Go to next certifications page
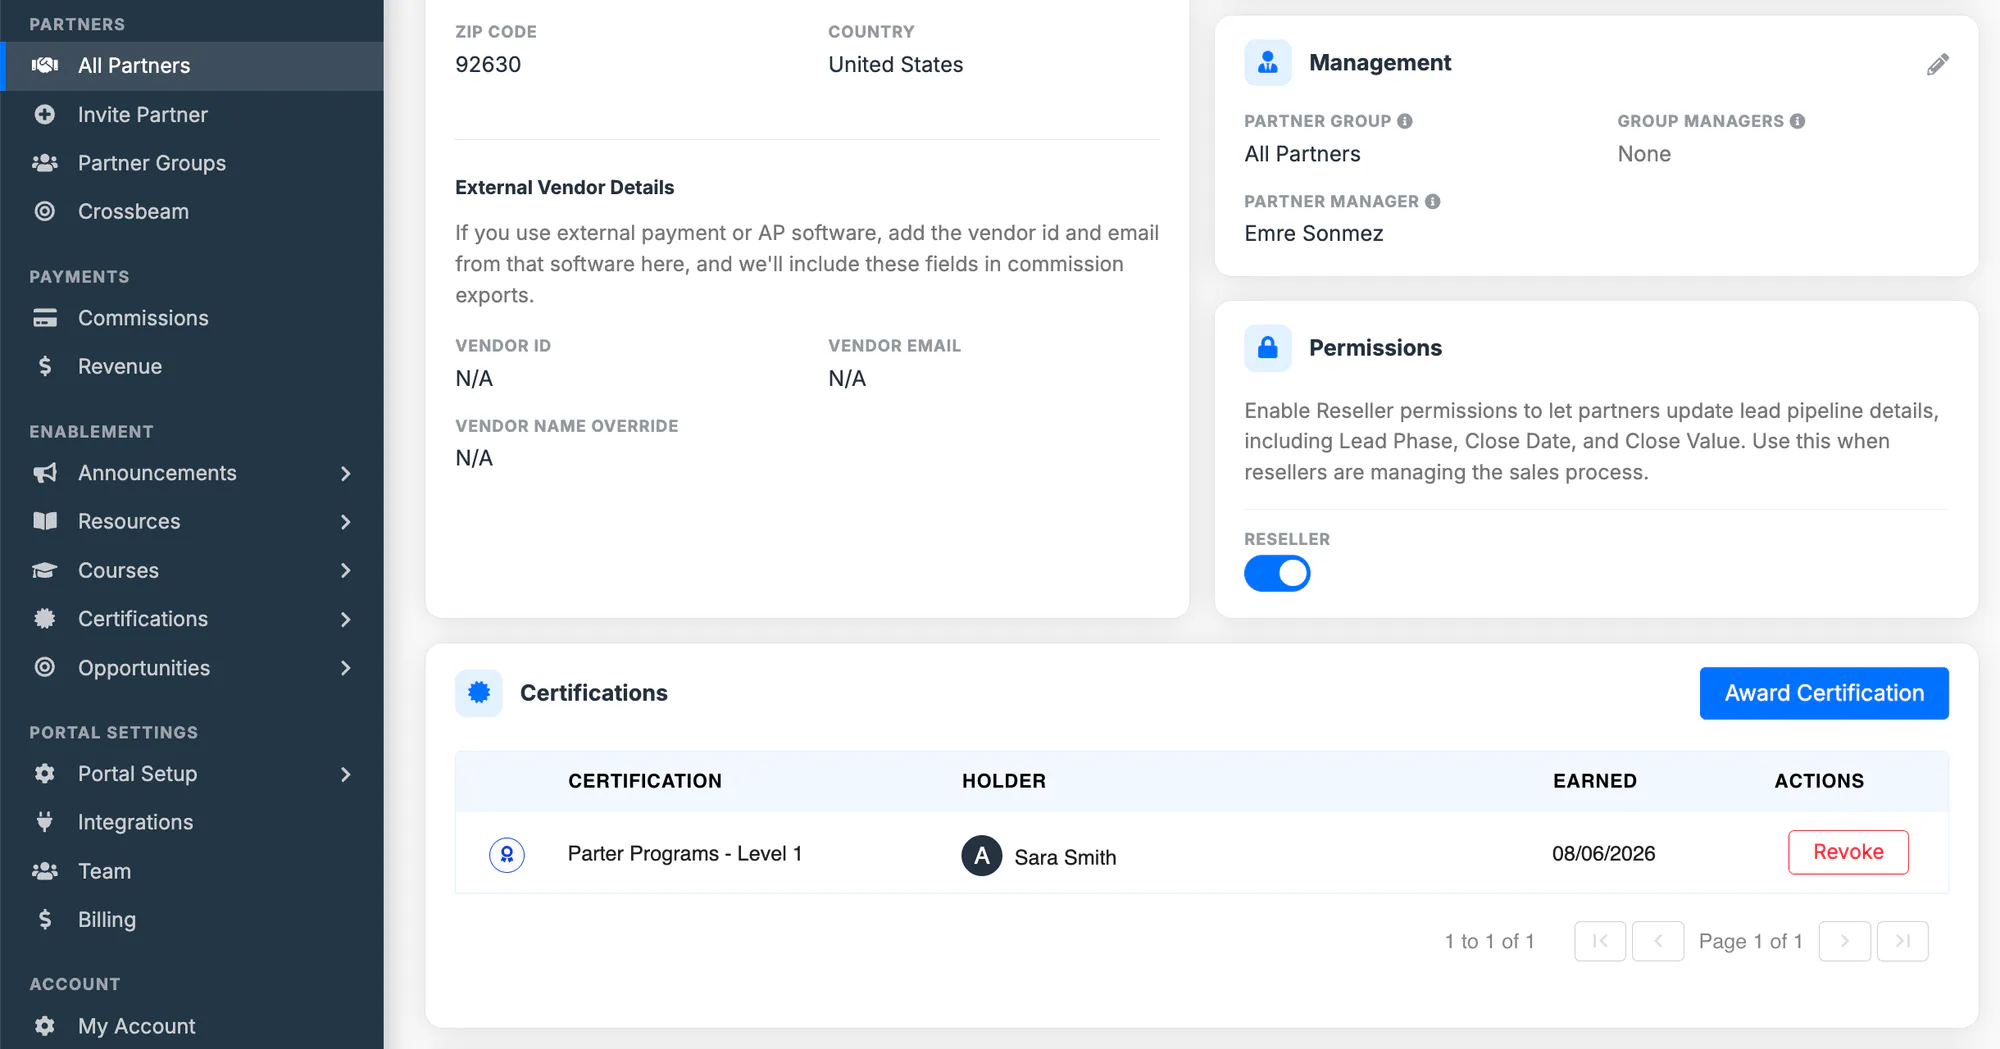Viewport: 2000px width, 1049px height. [1845, 941]
